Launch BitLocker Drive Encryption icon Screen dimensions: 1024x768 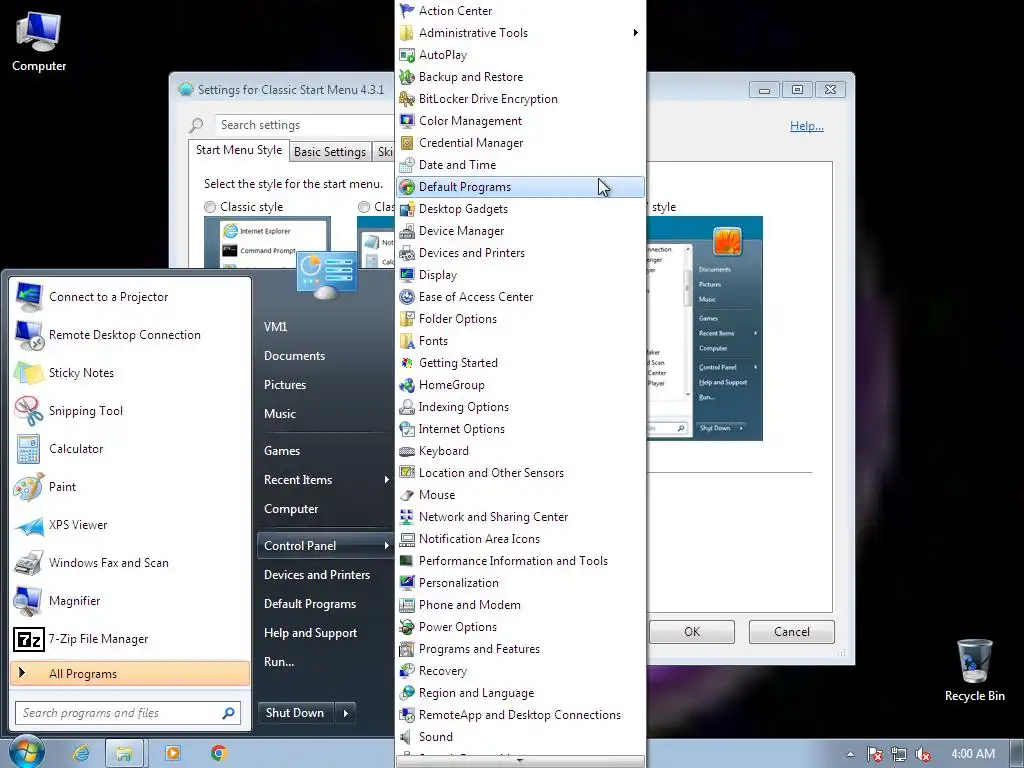[407, 99]
